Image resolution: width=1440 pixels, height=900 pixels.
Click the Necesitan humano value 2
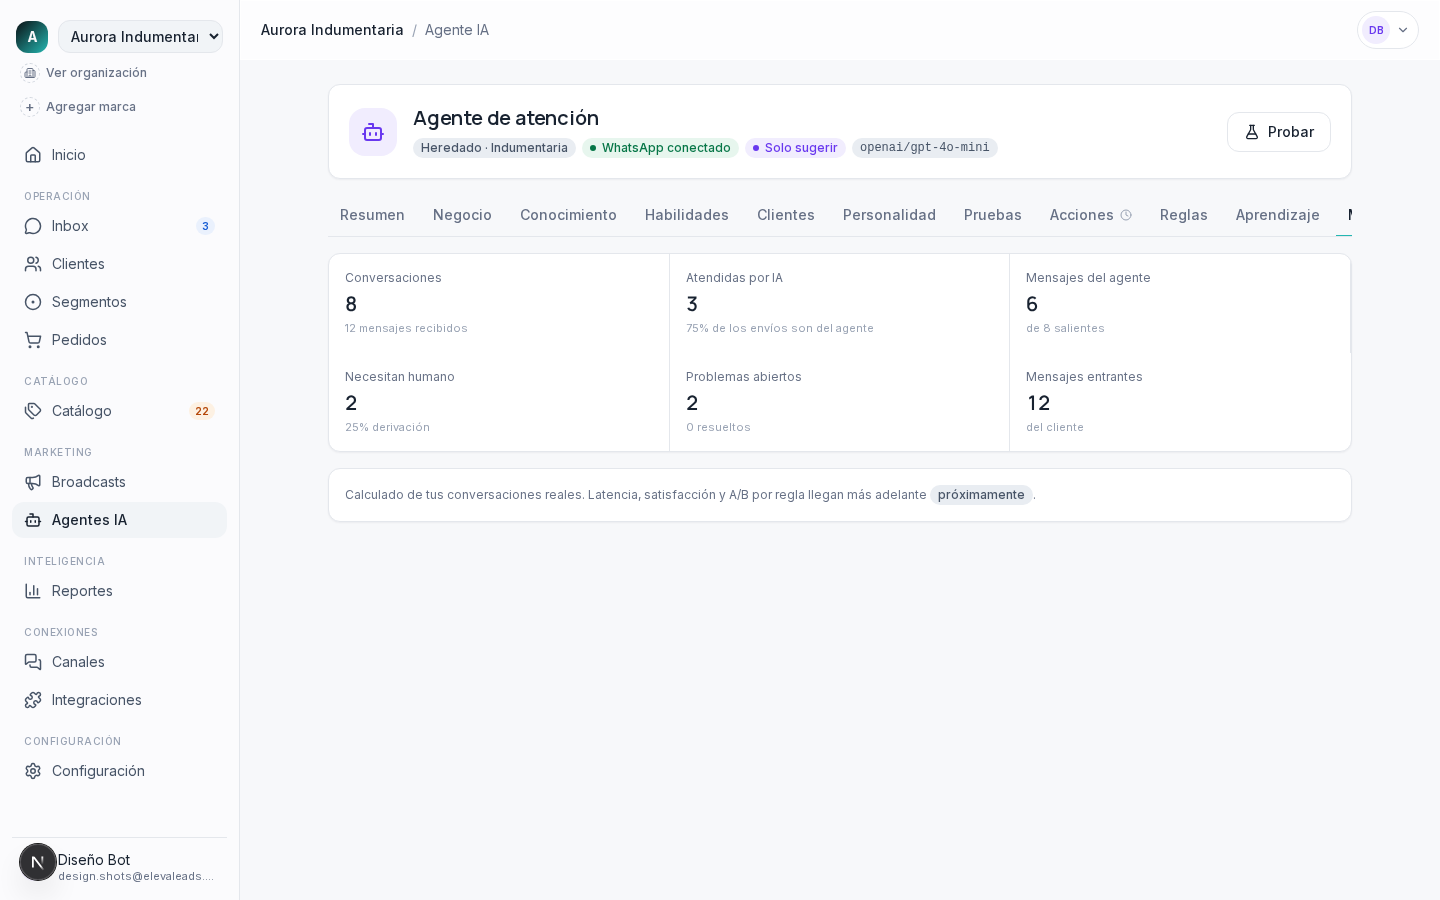(351, 403)
